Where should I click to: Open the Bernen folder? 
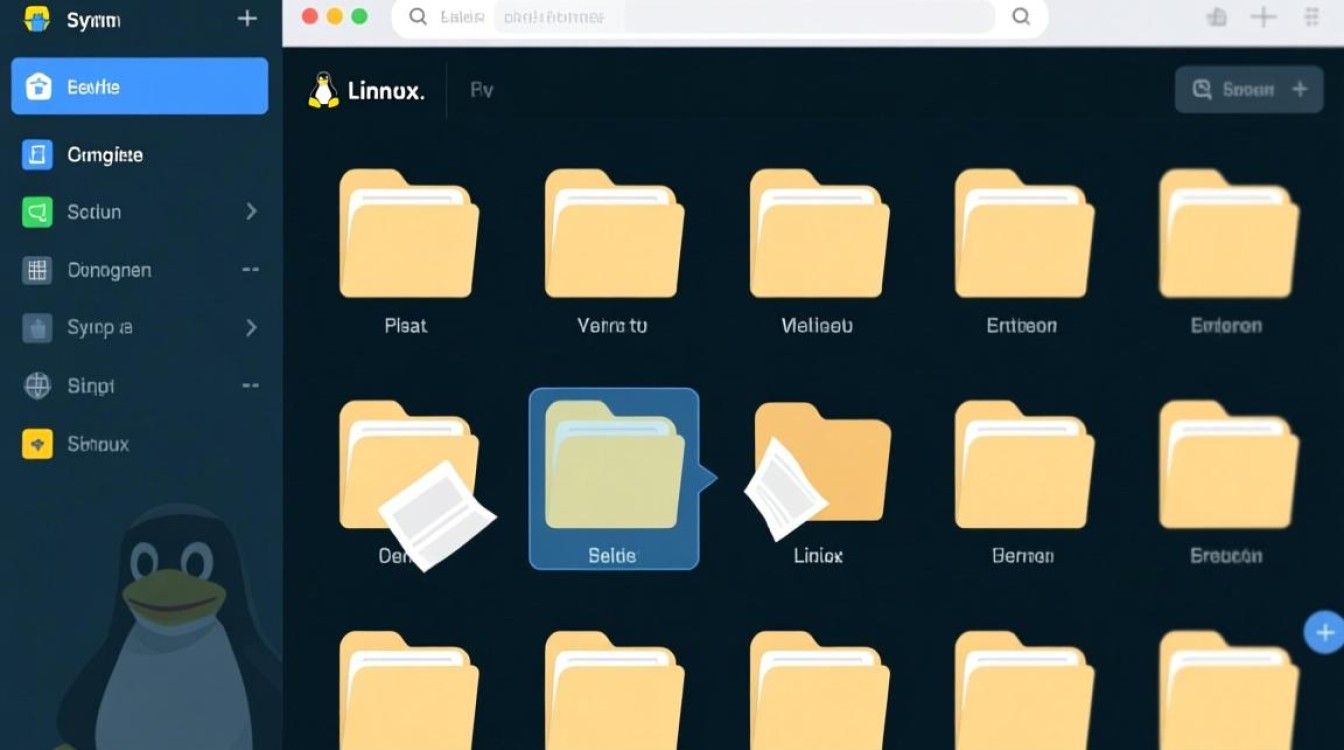1023,468
